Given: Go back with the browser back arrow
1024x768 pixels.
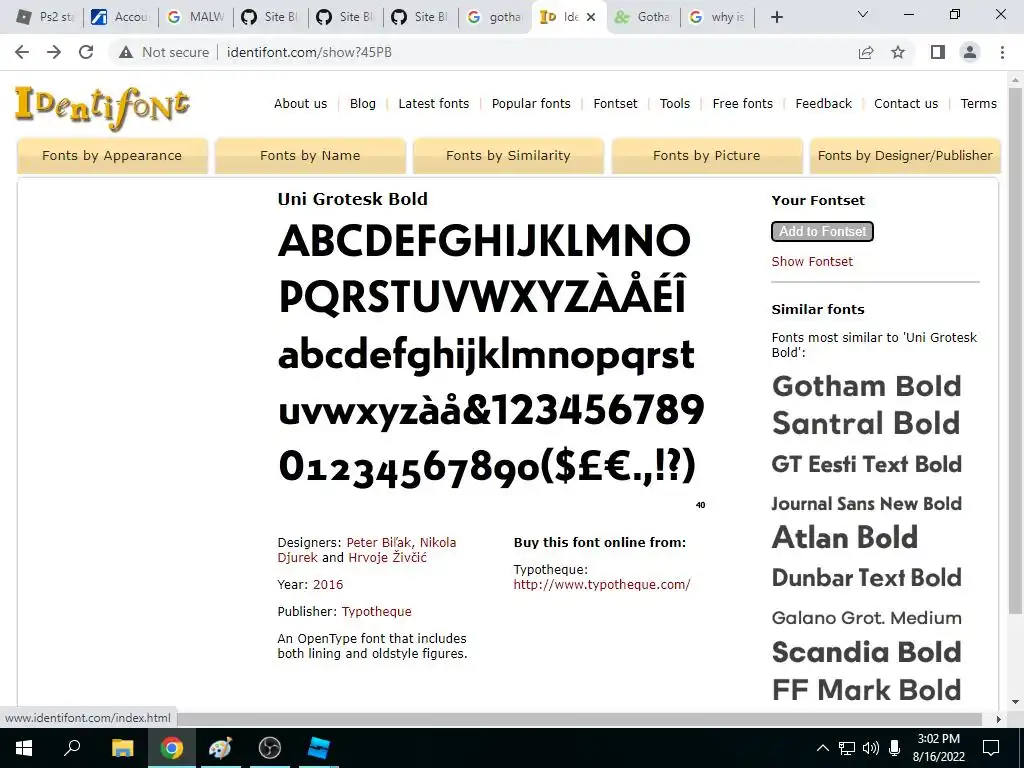Looking at the screenshot, I should tap(22, 52).
